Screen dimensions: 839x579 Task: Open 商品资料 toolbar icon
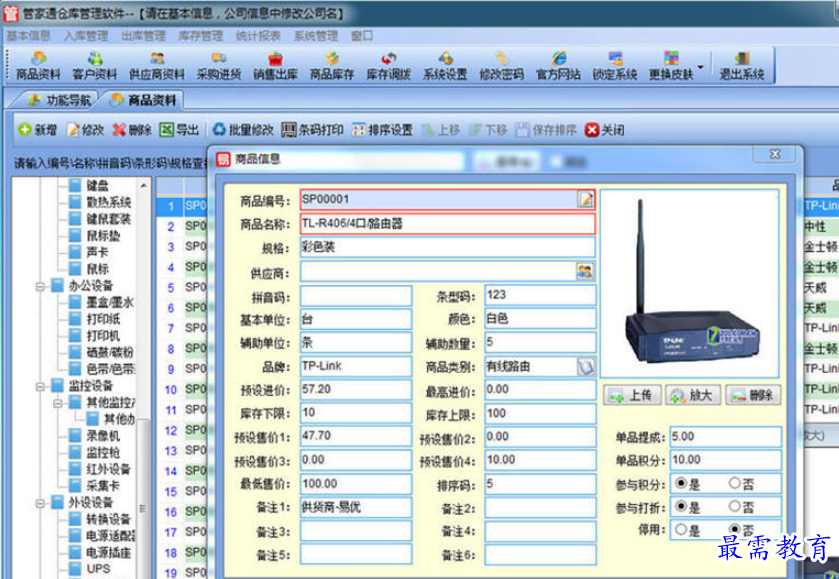(x=37, y=65)
